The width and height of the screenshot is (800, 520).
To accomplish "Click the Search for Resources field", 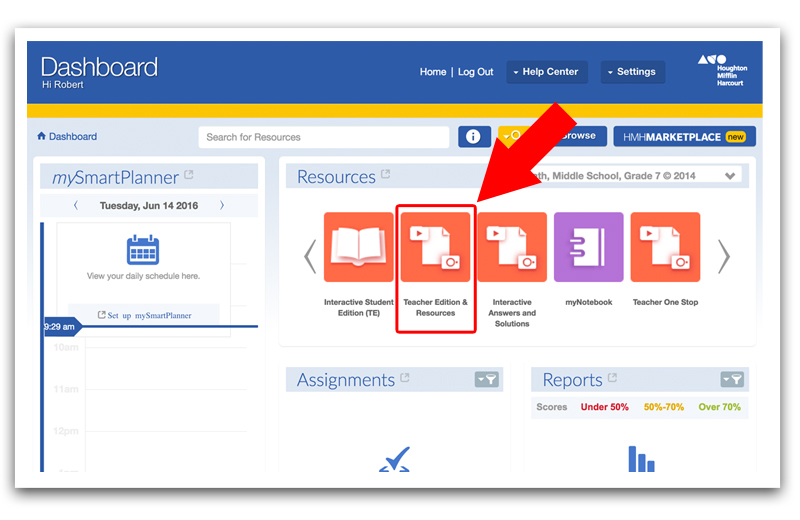I will [x=324, y=137].
